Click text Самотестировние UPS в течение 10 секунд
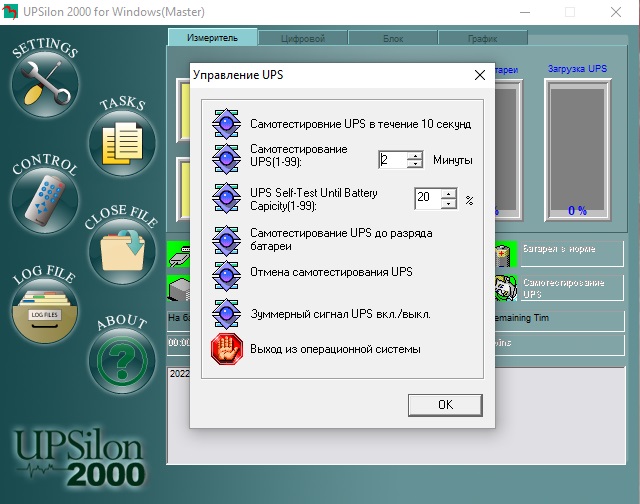Viewport: 640px width, 504px height. (x=360, y=124)
